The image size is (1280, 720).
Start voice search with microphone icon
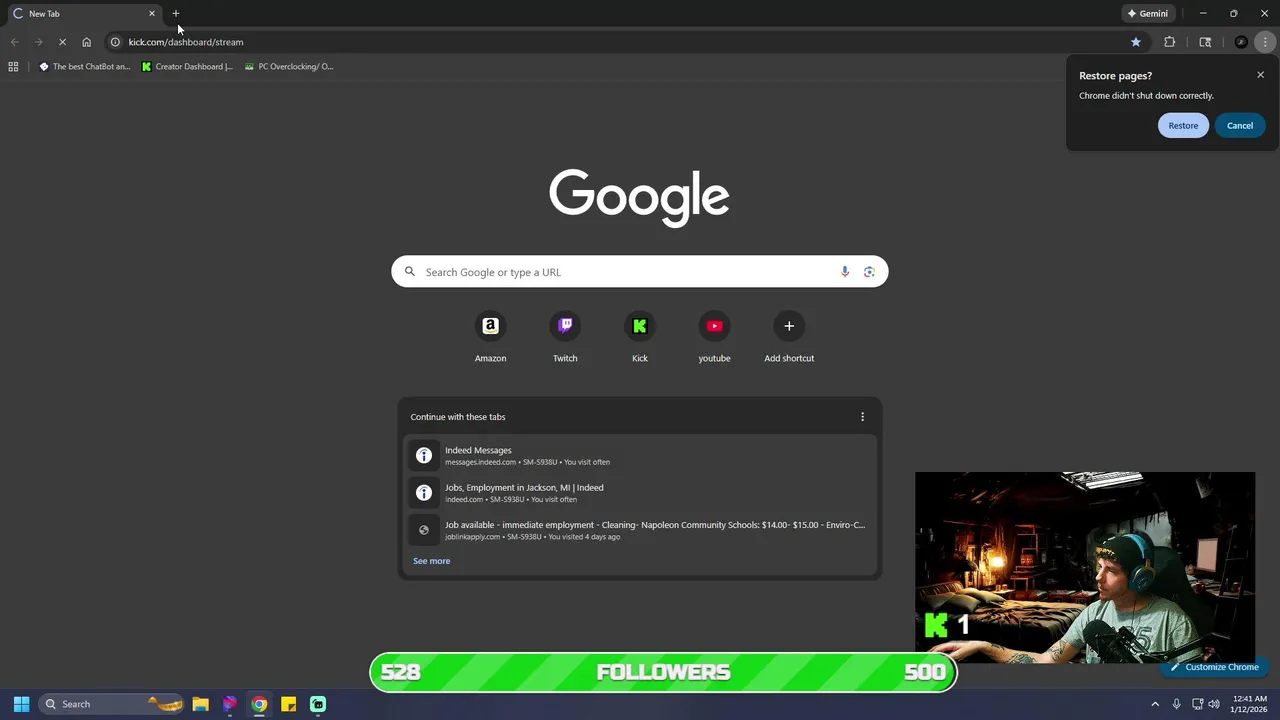tap(845, 272)
